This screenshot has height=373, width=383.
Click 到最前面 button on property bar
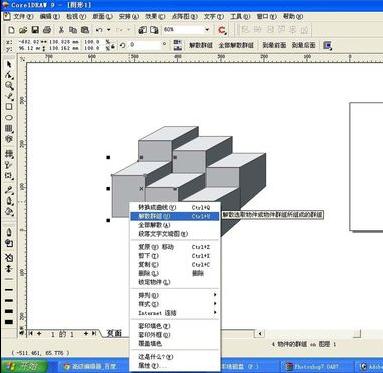click(274, 45)
